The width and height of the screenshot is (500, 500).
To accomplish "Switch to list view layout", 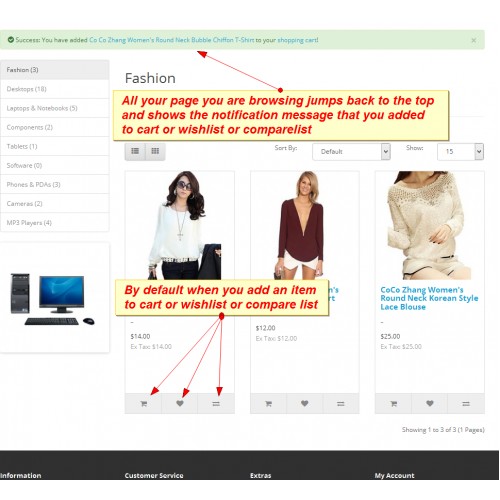I will pyautogui.click(x=135, y=151).
